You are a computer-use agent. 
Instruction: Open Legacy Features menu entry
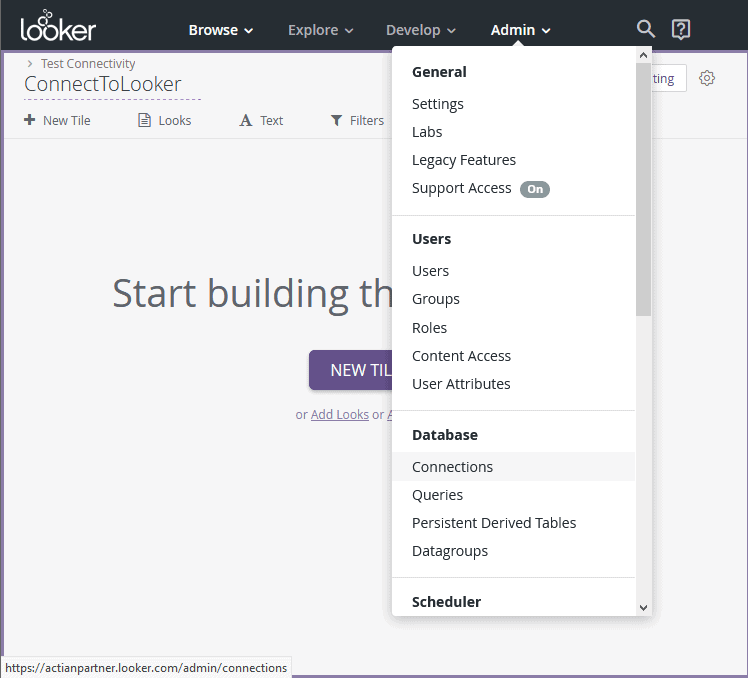coord(513,160)
